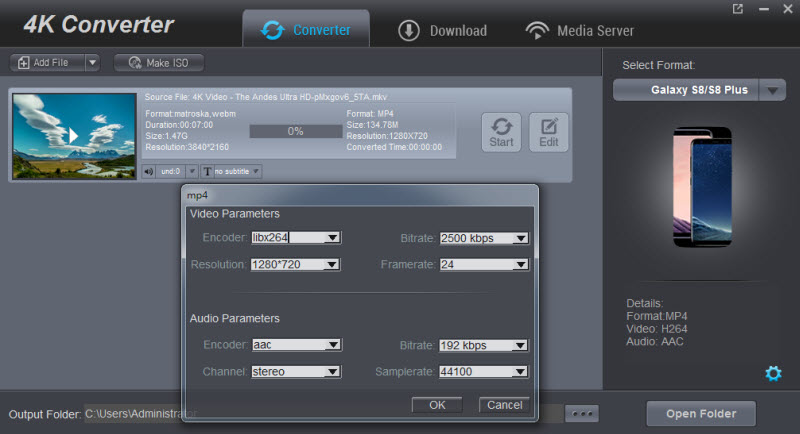Open the Edit video tool
The width and height of the screenshot is (800, 434).
548,131
